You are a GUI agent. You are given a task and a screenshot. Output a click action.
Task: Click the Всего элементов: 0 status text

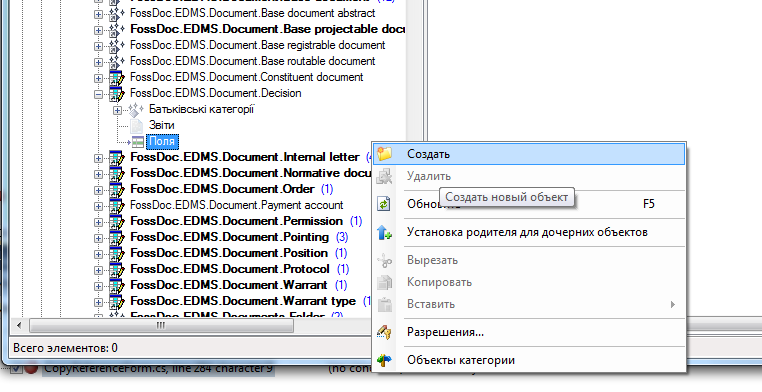click(65, 348)
